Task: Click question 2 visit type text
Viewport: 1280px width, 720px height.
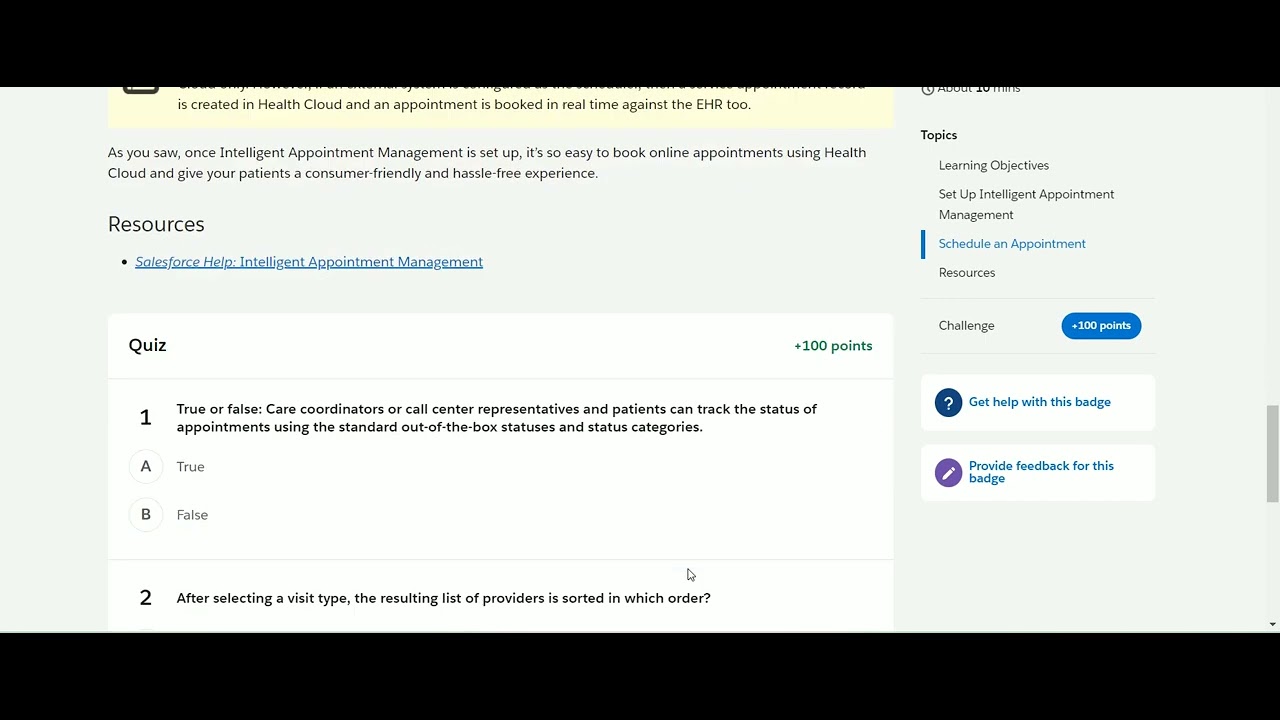Action: 443,598
